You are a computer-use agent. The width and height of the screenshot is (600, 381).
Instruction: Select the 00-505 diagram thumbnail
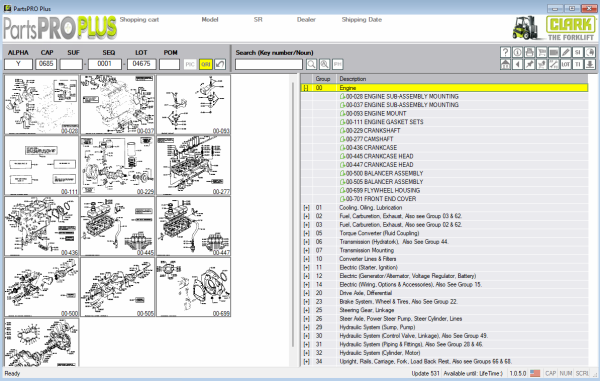pyautogui.click(x=117, y=287)
